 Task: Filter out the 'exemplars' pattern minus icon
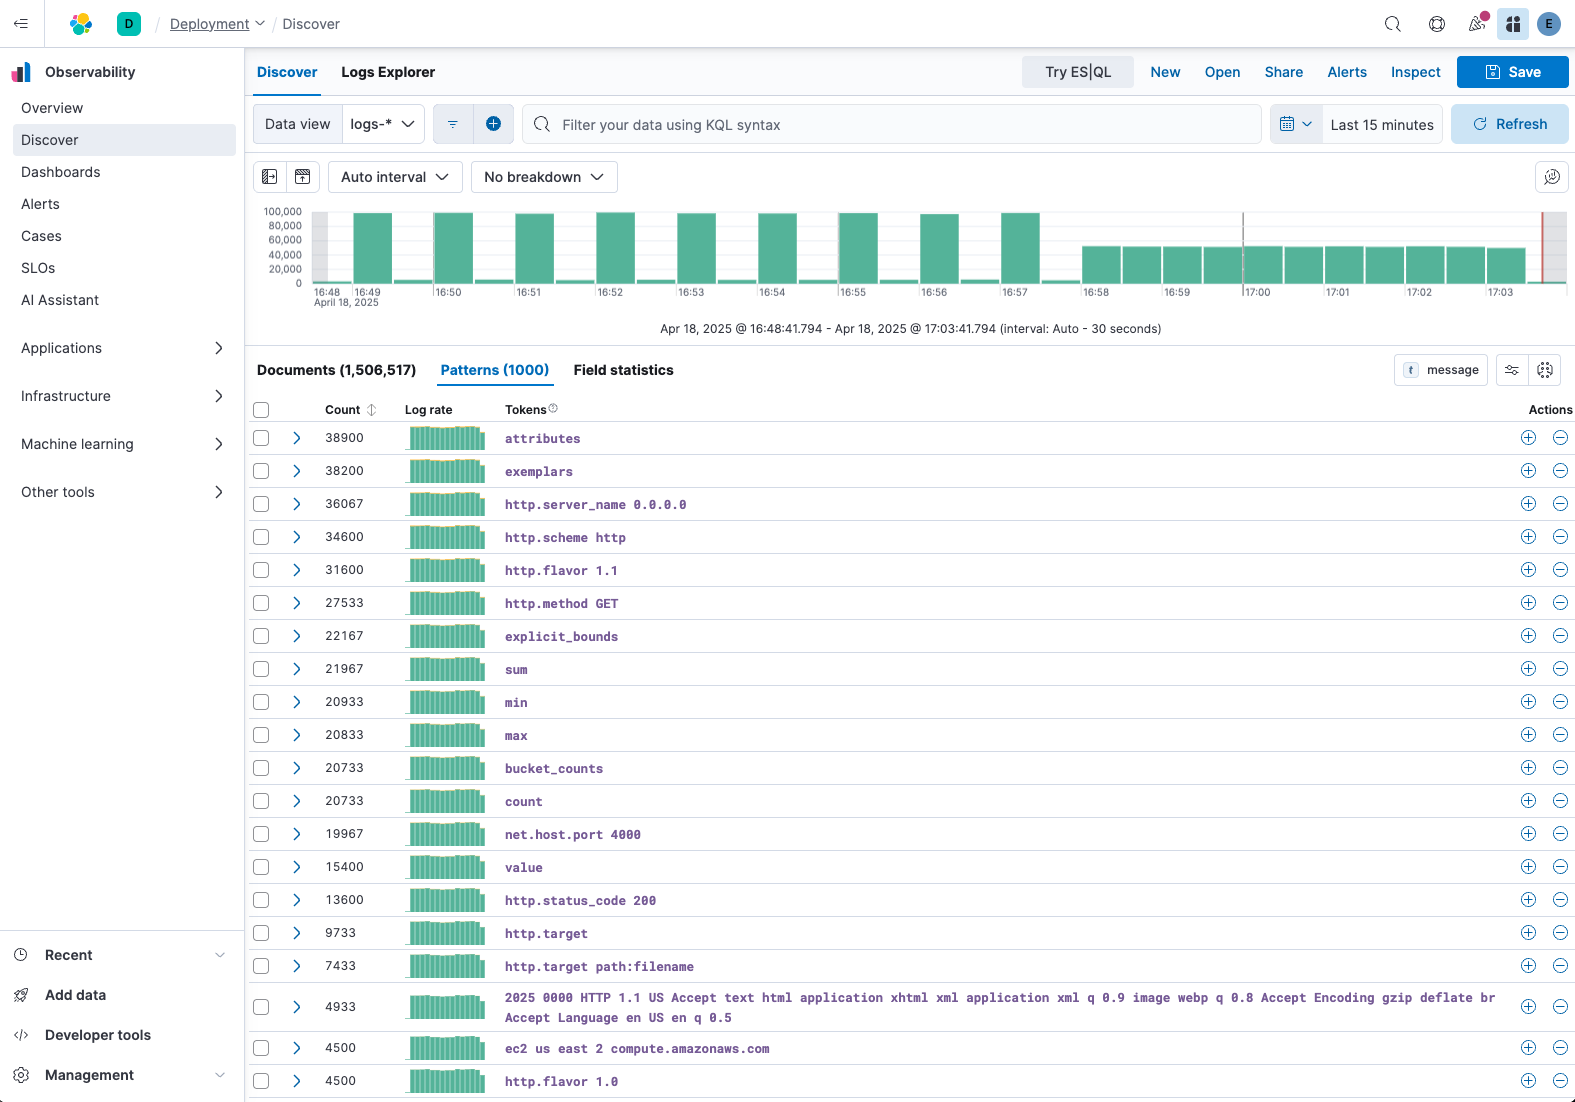click(1560, 471)
